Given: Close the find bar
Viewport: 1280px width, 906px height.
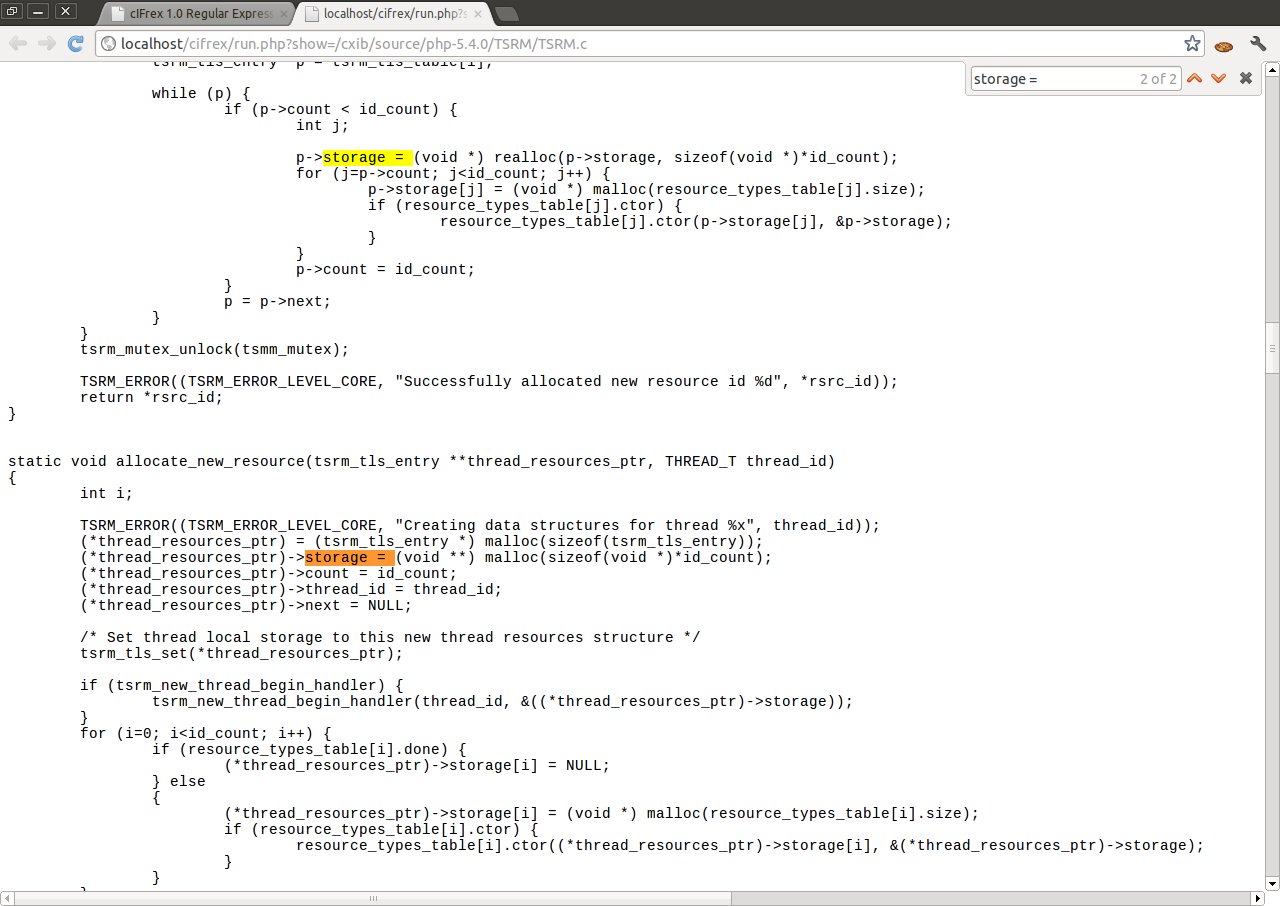Looking at the screenshot, I should [1245, 79].
